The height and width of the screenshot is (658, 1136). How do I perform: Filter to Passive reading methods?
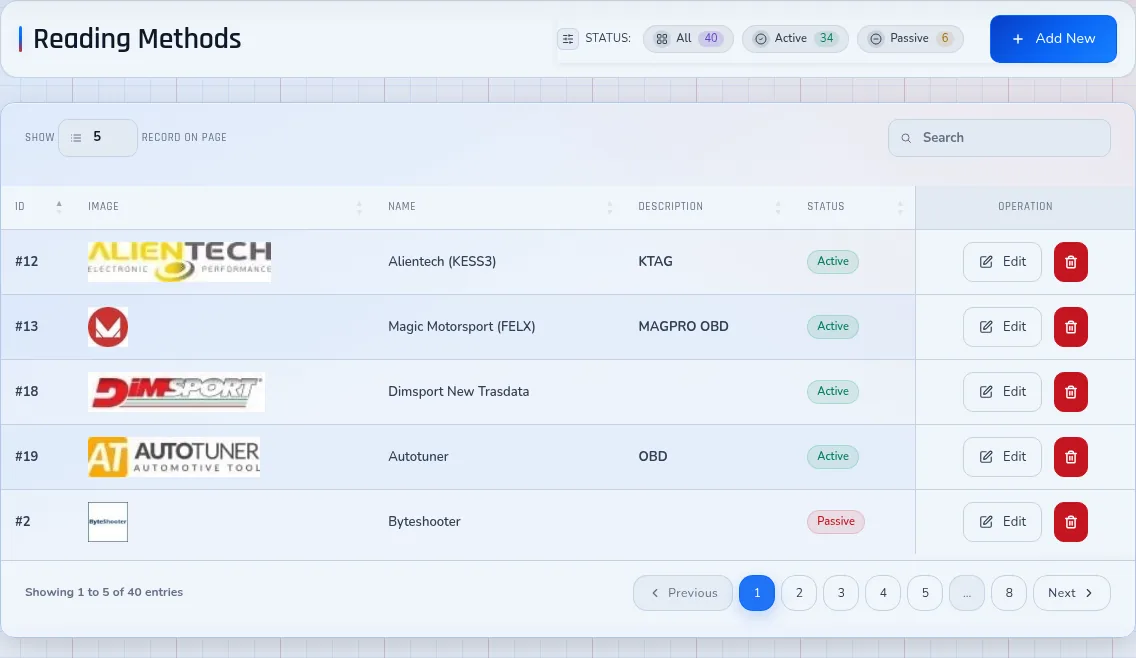tap(910, 38)
